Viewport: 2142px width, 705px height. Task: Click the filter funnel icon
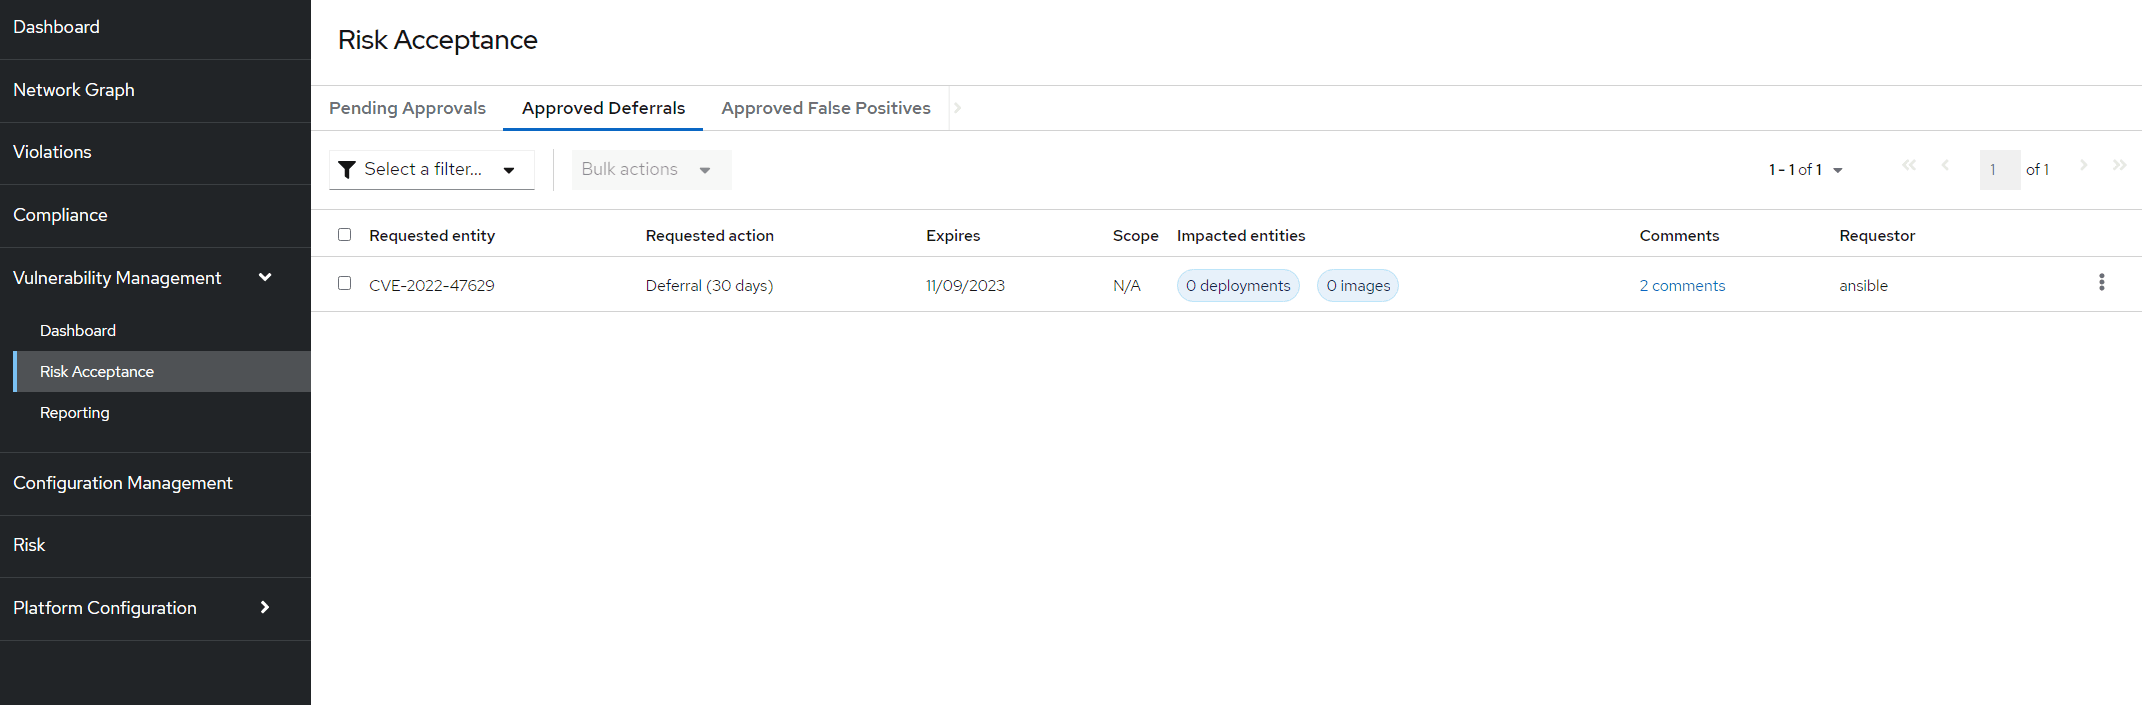tap(347, 170)
